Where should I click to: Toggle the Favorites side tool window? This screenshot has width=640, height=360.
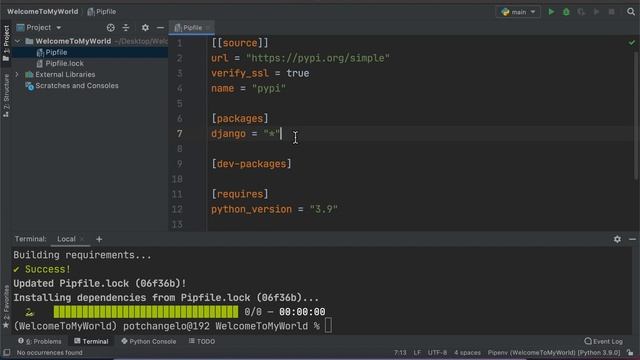[x=6, y=306]
